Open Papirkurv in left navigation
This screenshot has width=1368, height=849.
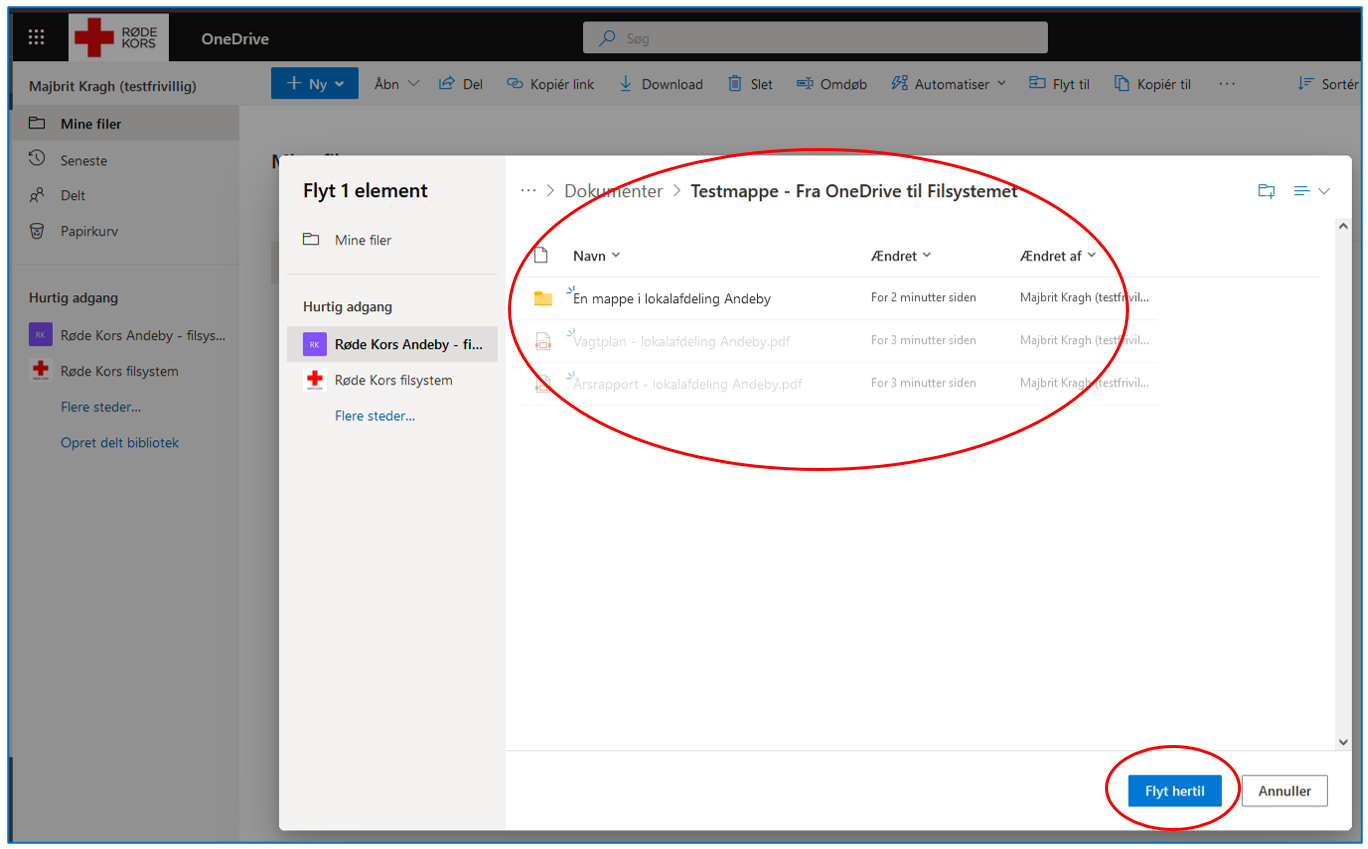tap(125, 231)
